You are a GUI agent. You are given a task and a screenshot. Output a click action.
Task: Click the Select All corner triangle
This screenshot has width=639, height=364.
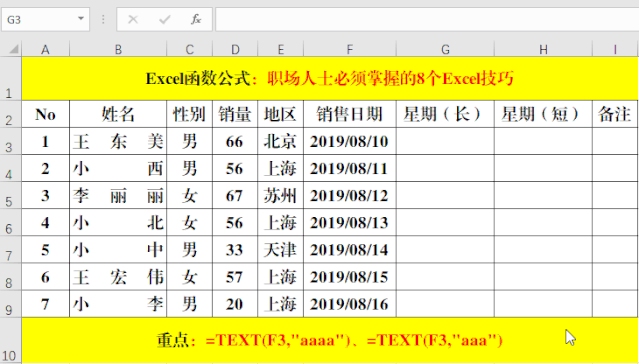(14, 50)
